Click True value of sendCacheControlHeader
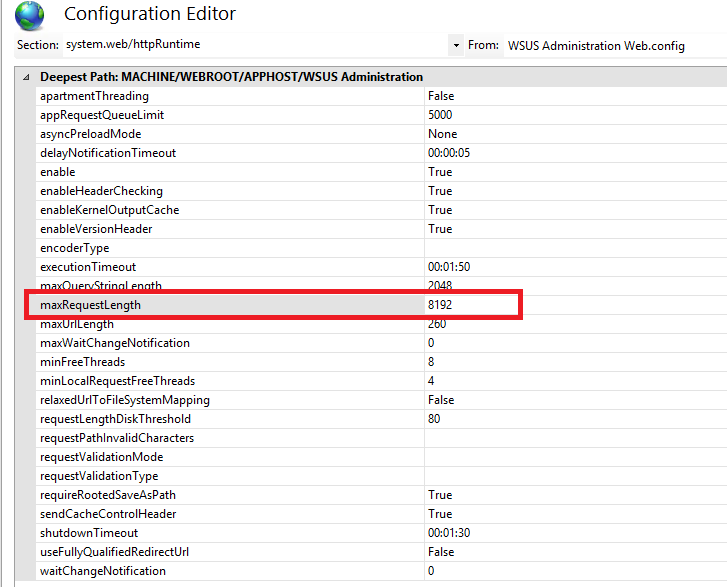 point(440,514)
